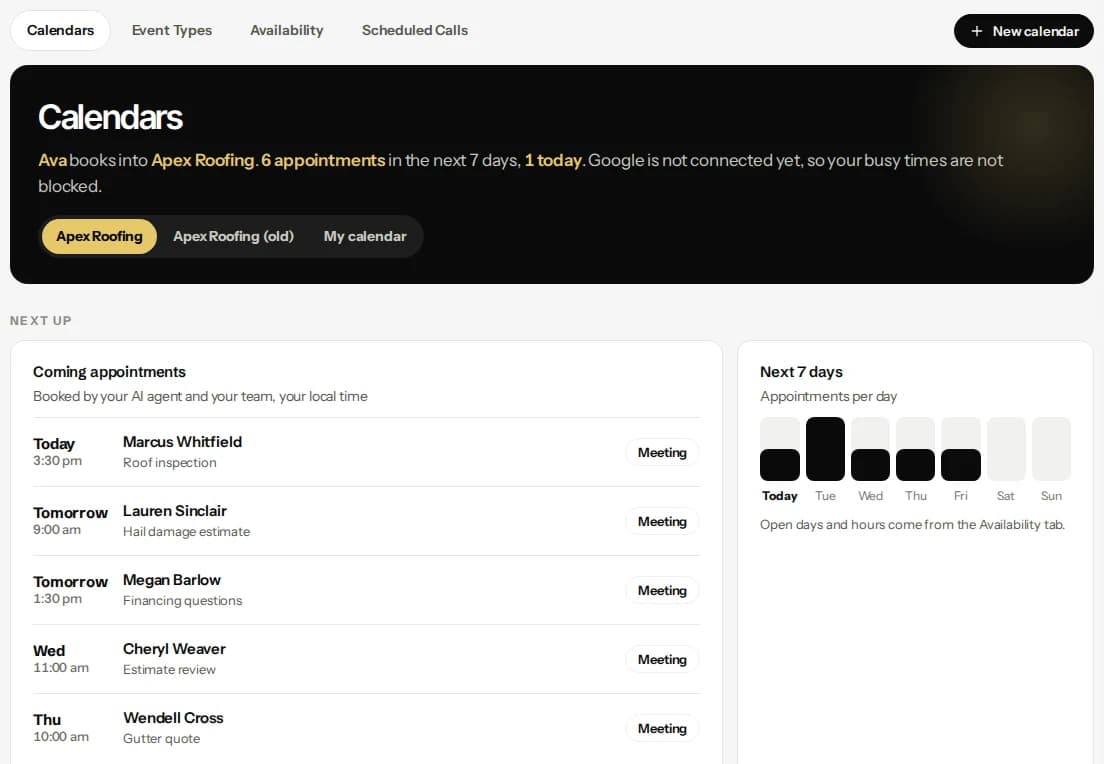1104x764 pixels.
Task: Click the 'Thu 10:00 am' time label
Action: 61,727
